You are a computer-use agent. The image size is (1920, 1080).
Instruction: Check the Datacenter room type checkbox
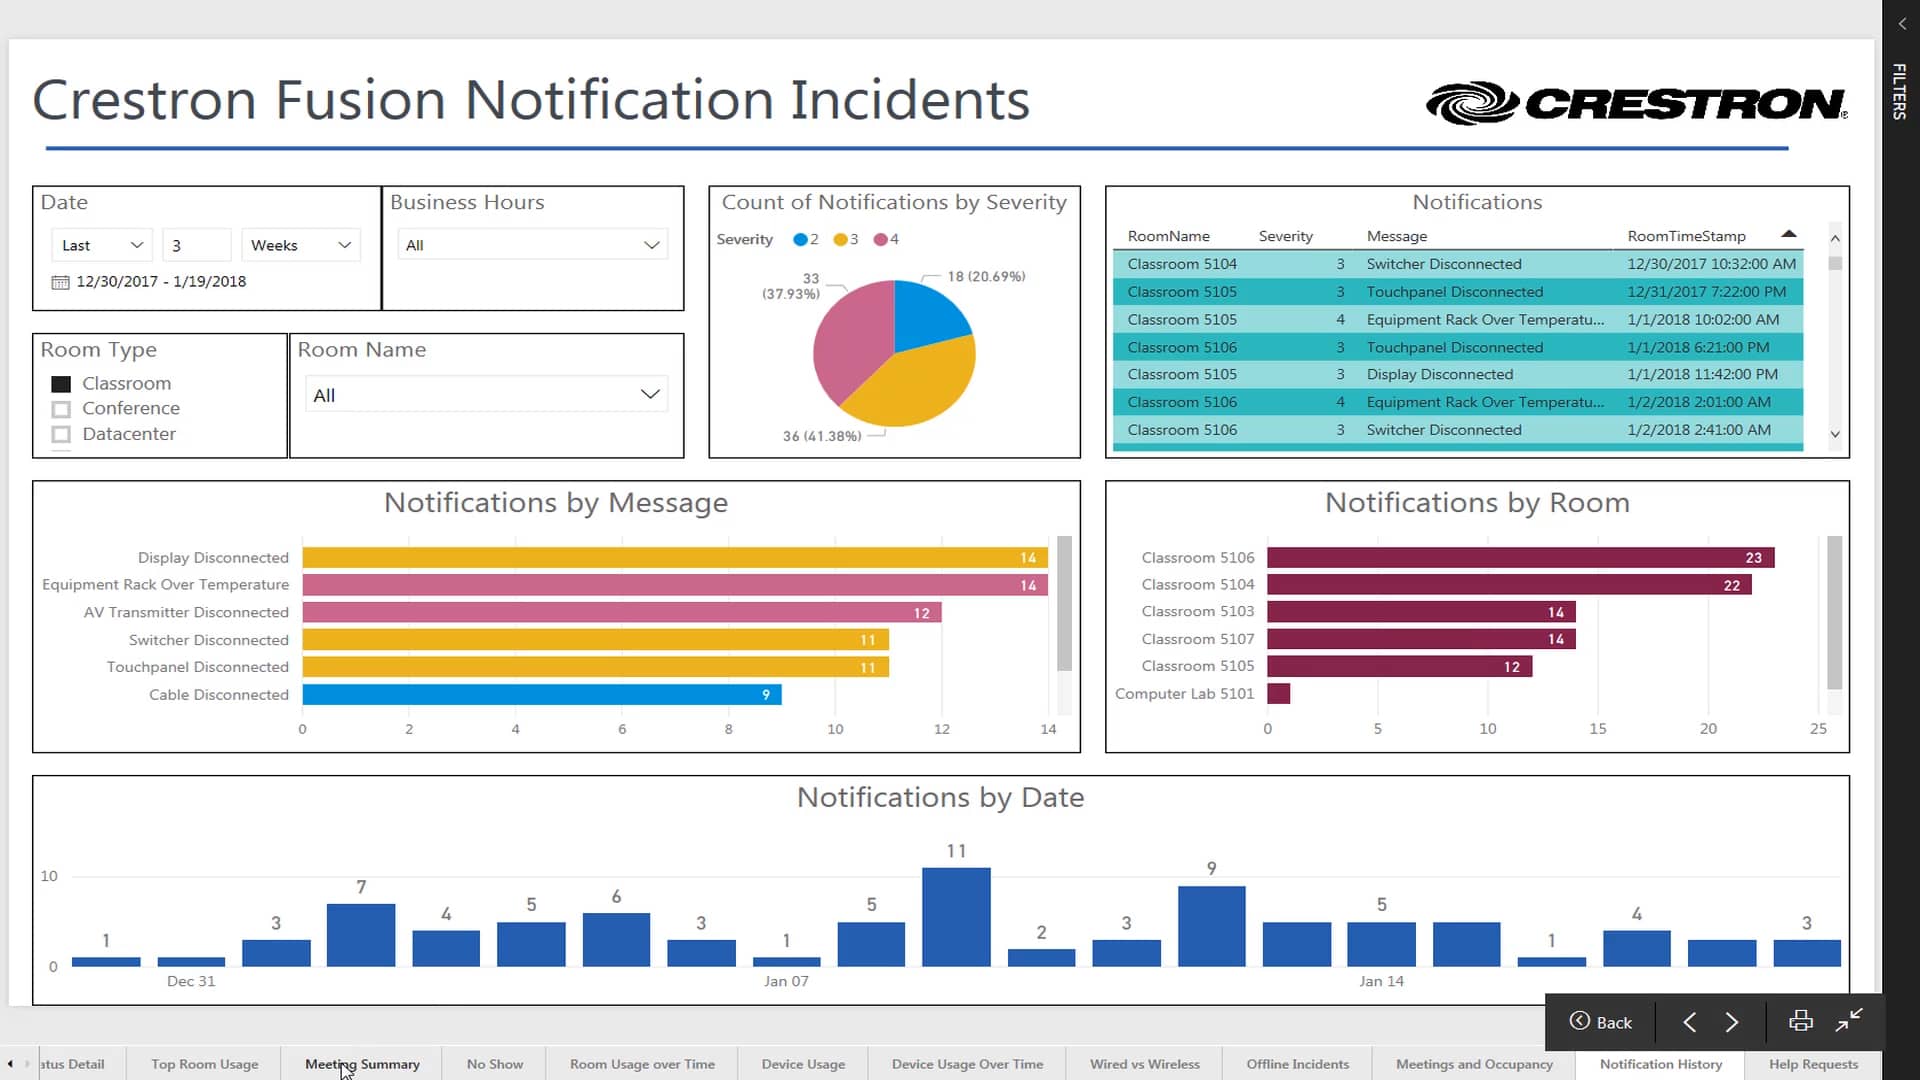60,434
